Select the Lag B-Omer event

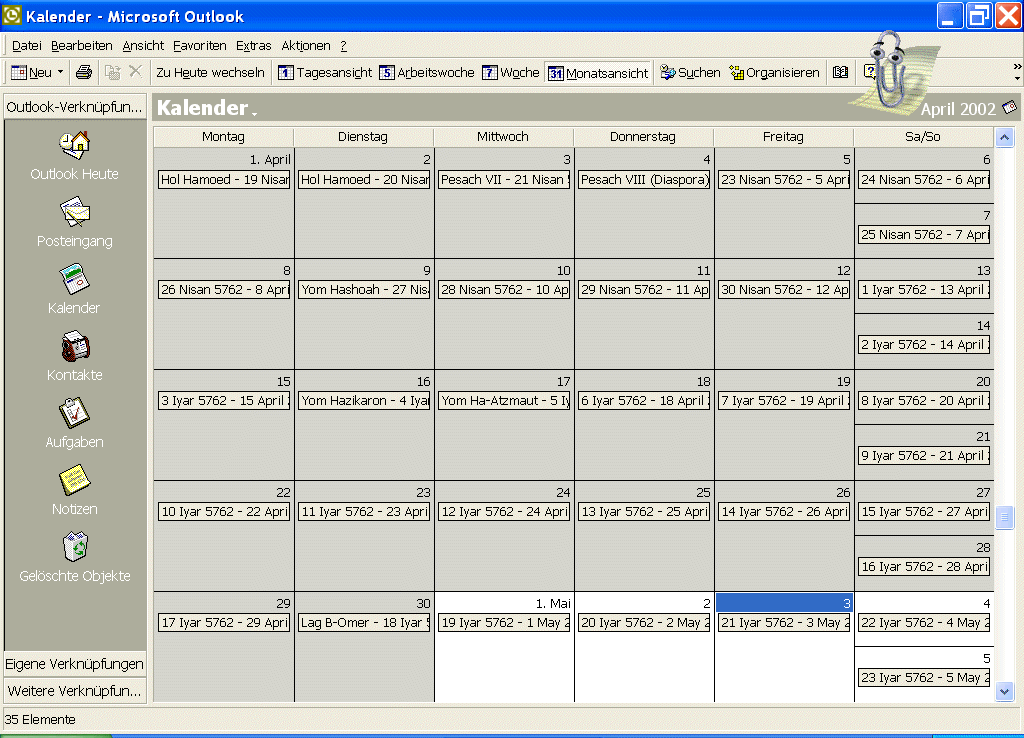point(364,622)
